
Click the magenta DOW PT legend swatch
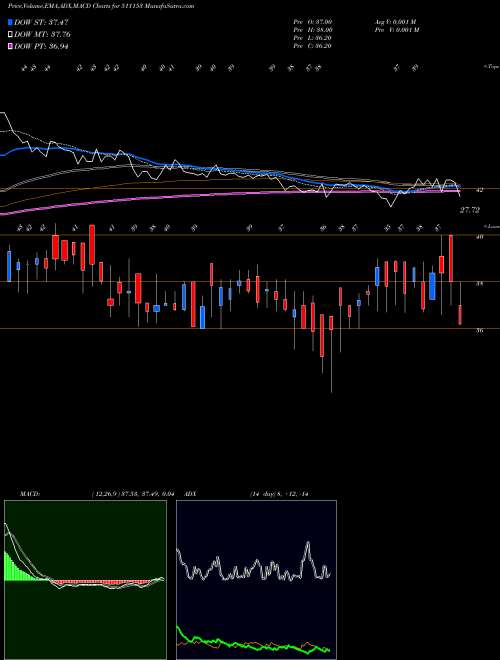[11, 46]
